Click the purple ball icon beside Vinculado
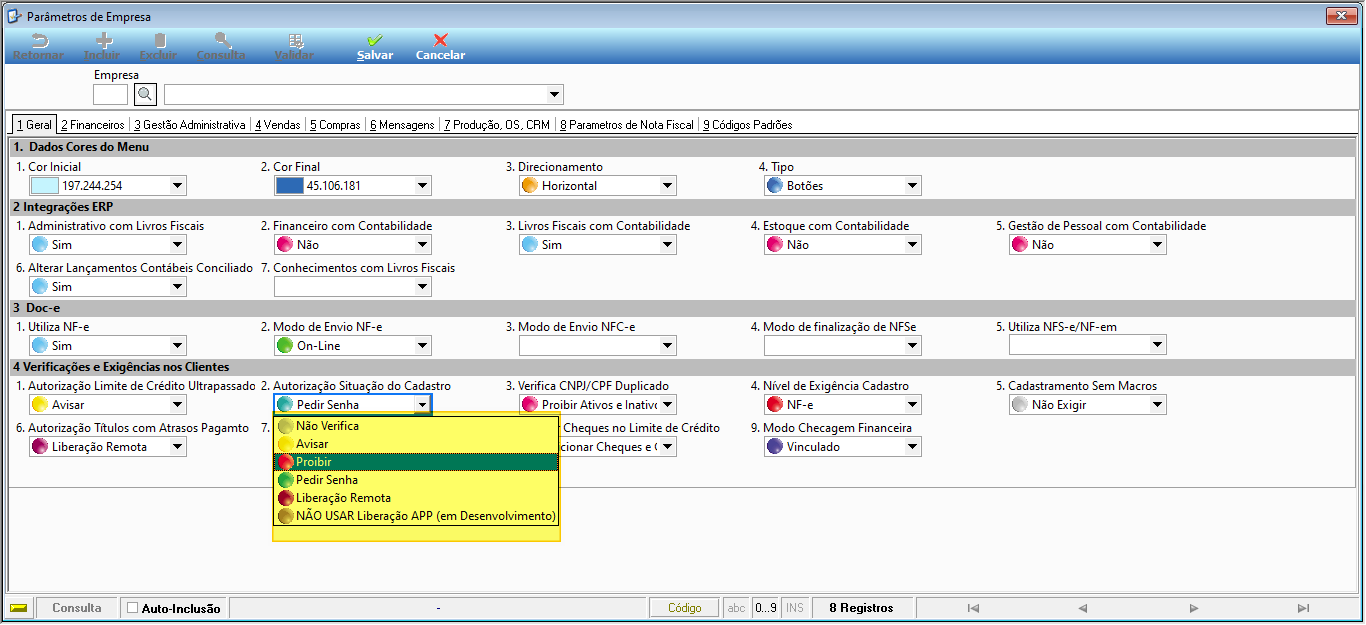 [775, 447]
